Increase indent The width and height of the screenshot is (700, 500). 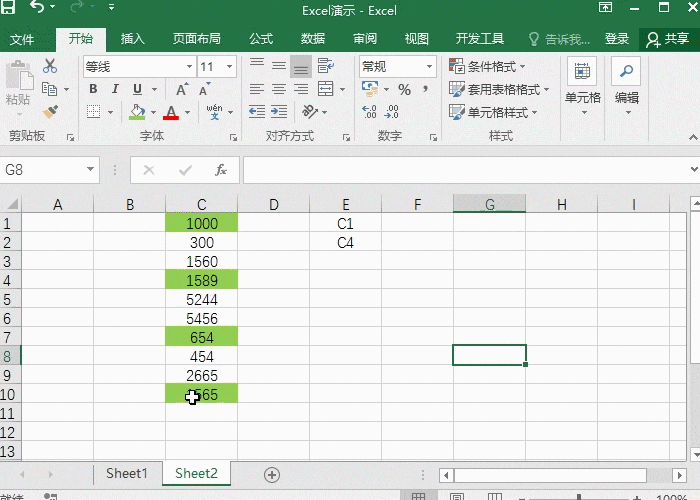tap(279, 112)
